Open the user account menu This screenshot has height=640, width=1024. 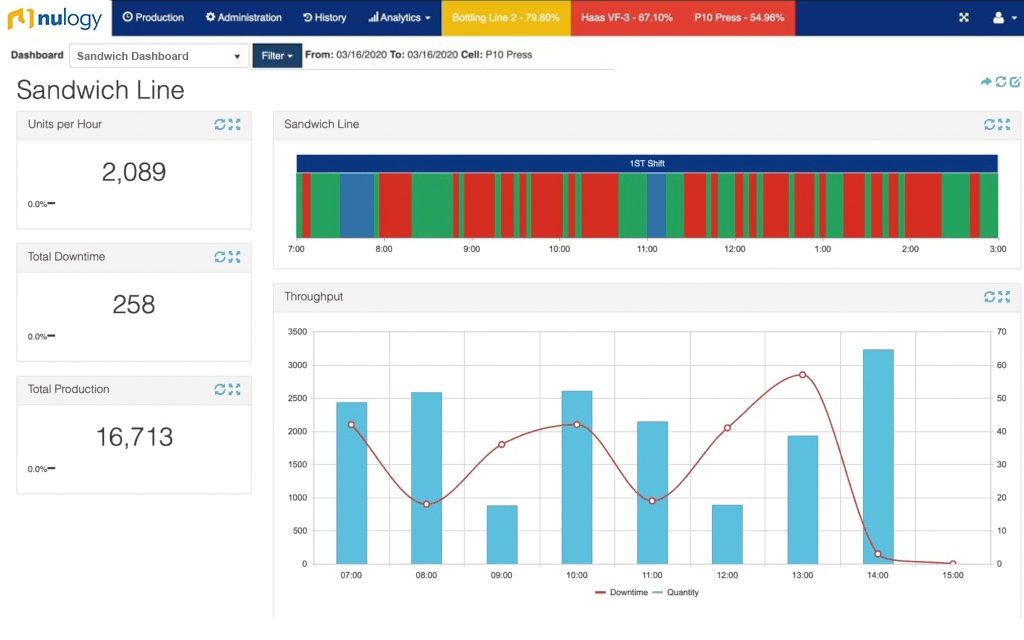coord(1004,18)
